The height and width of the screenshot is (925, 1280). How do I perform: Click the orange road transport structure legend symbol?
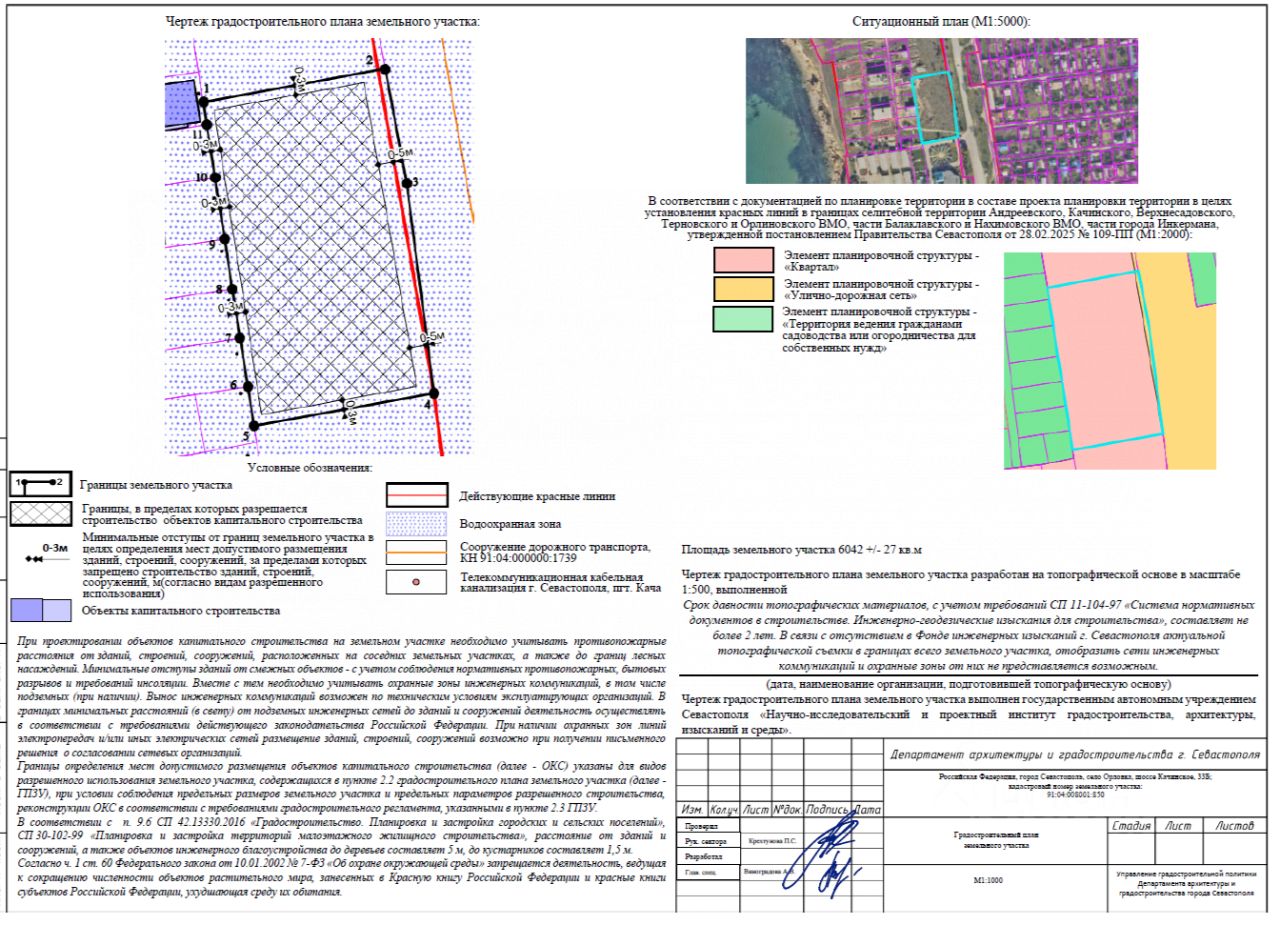(417, 552)
